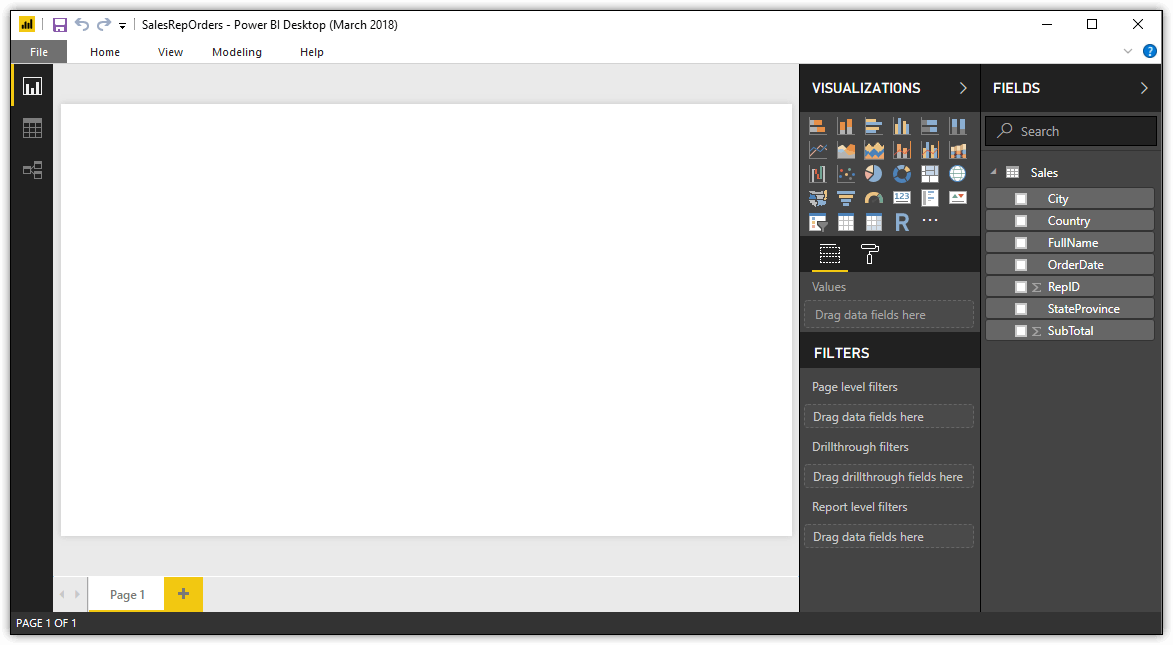Choose the Line chart visualization
The height and width of the screenshot is (645, 1173).
(818, 150)
